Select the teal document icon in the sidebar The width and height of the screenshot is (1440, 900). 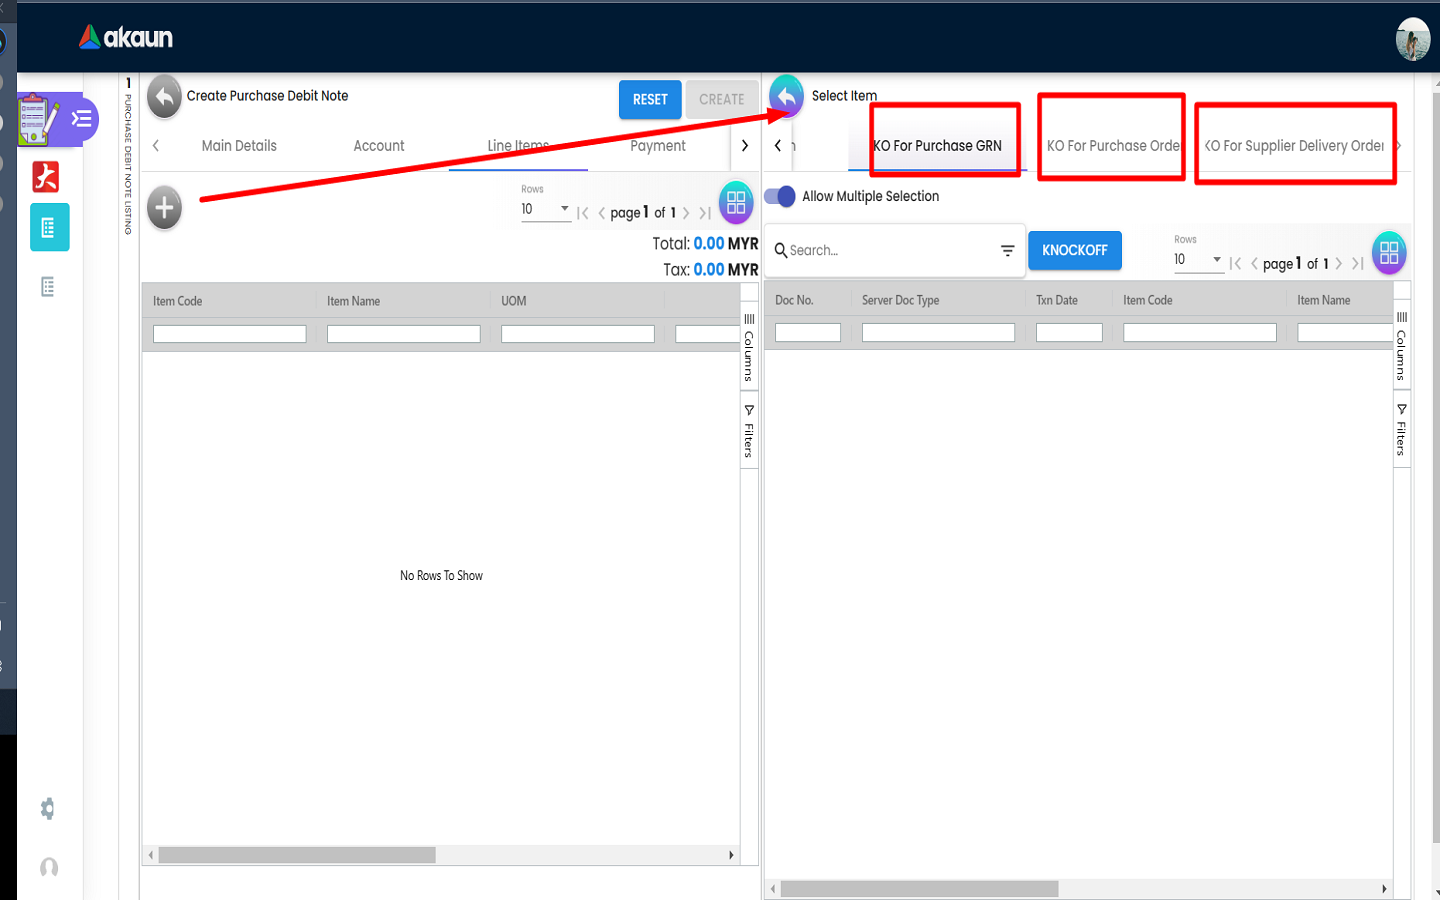tap(49, 227)
